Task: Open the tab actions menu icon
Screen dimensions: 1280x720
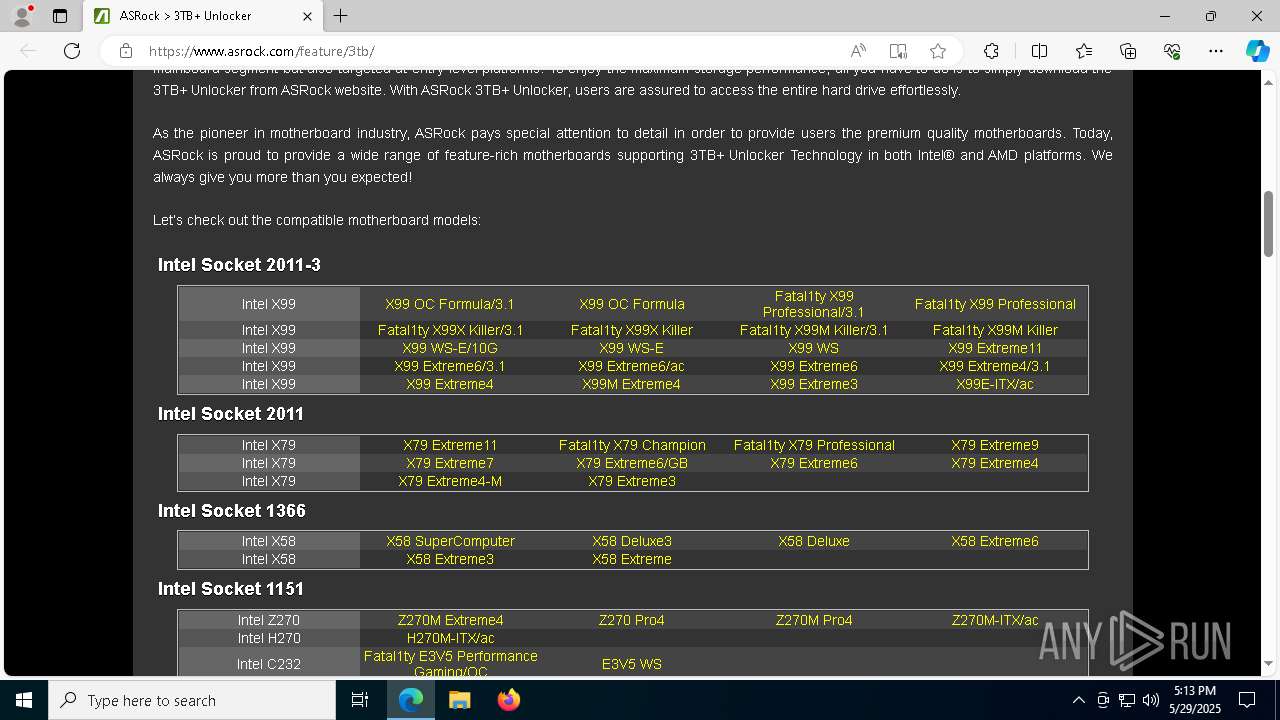Action: [x=60, y=16]
